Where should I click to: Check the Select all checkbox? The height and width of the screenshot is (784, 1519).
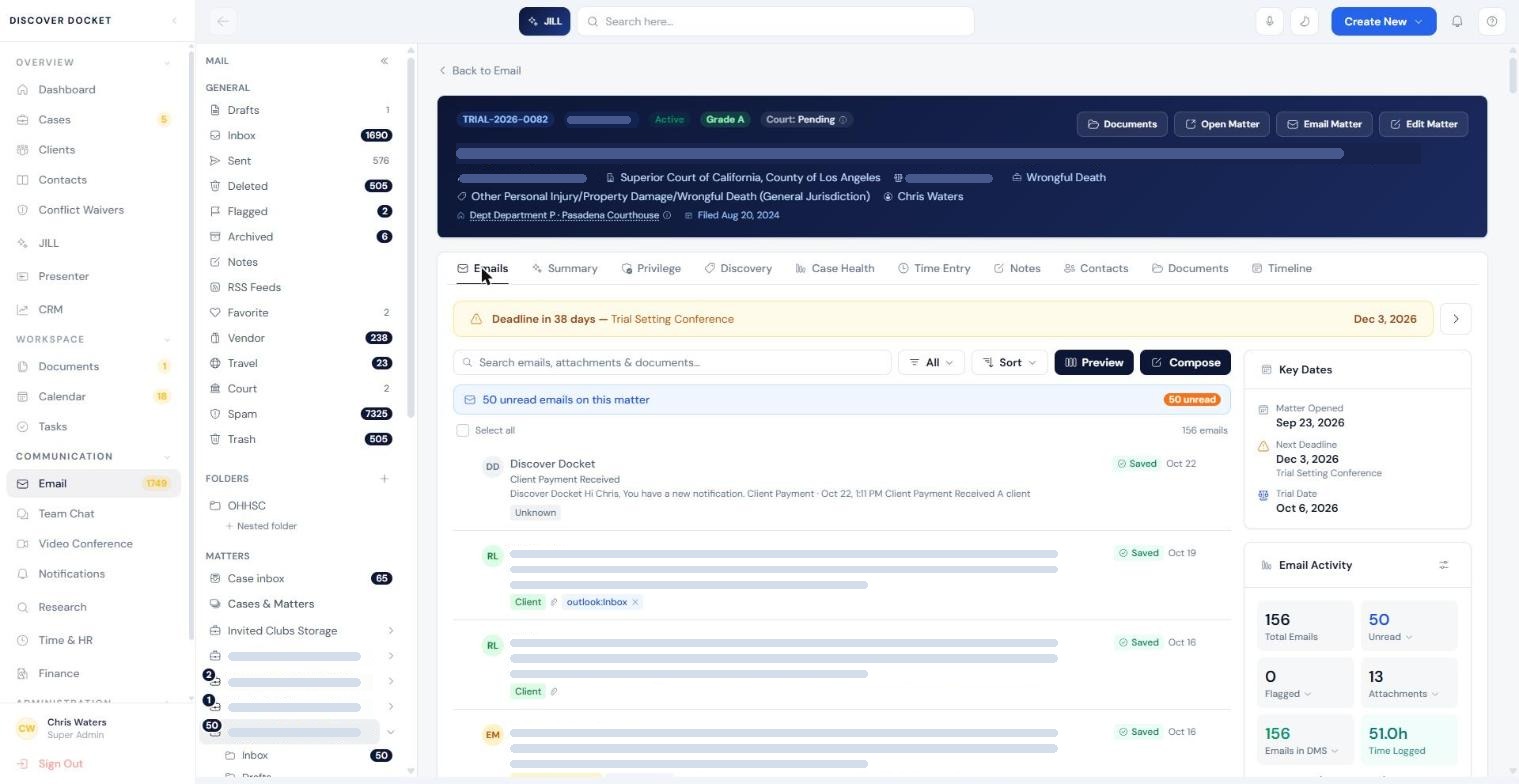[462, 431]
